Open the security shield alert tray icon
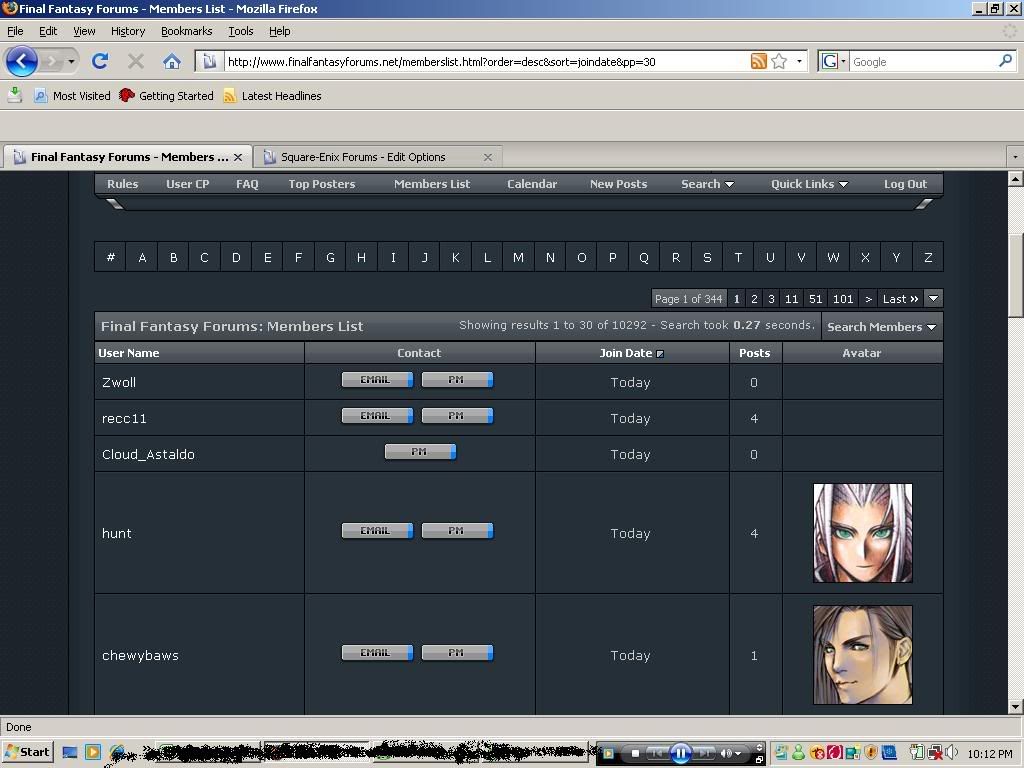Image resolution: width=1024 pixels, height=768 pixels. click(871, 753)
